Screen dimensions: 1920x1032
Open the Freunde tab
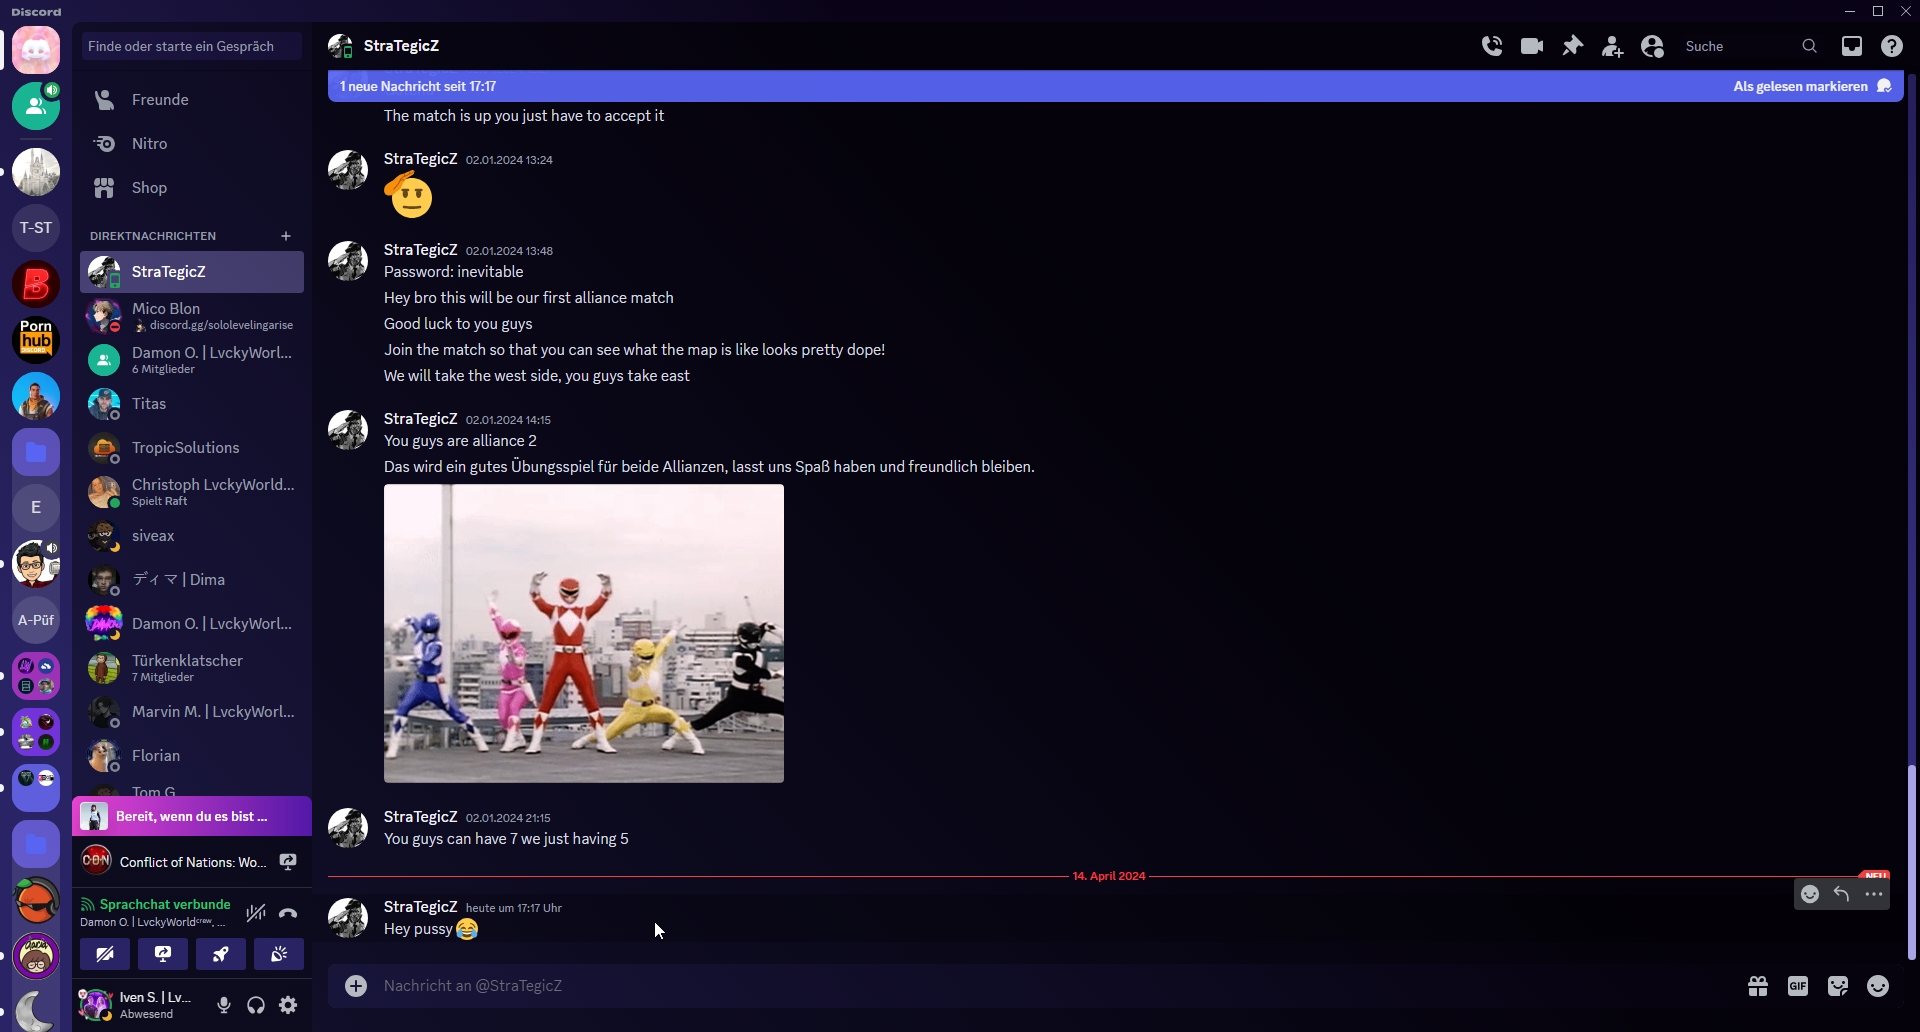(160, 100)
